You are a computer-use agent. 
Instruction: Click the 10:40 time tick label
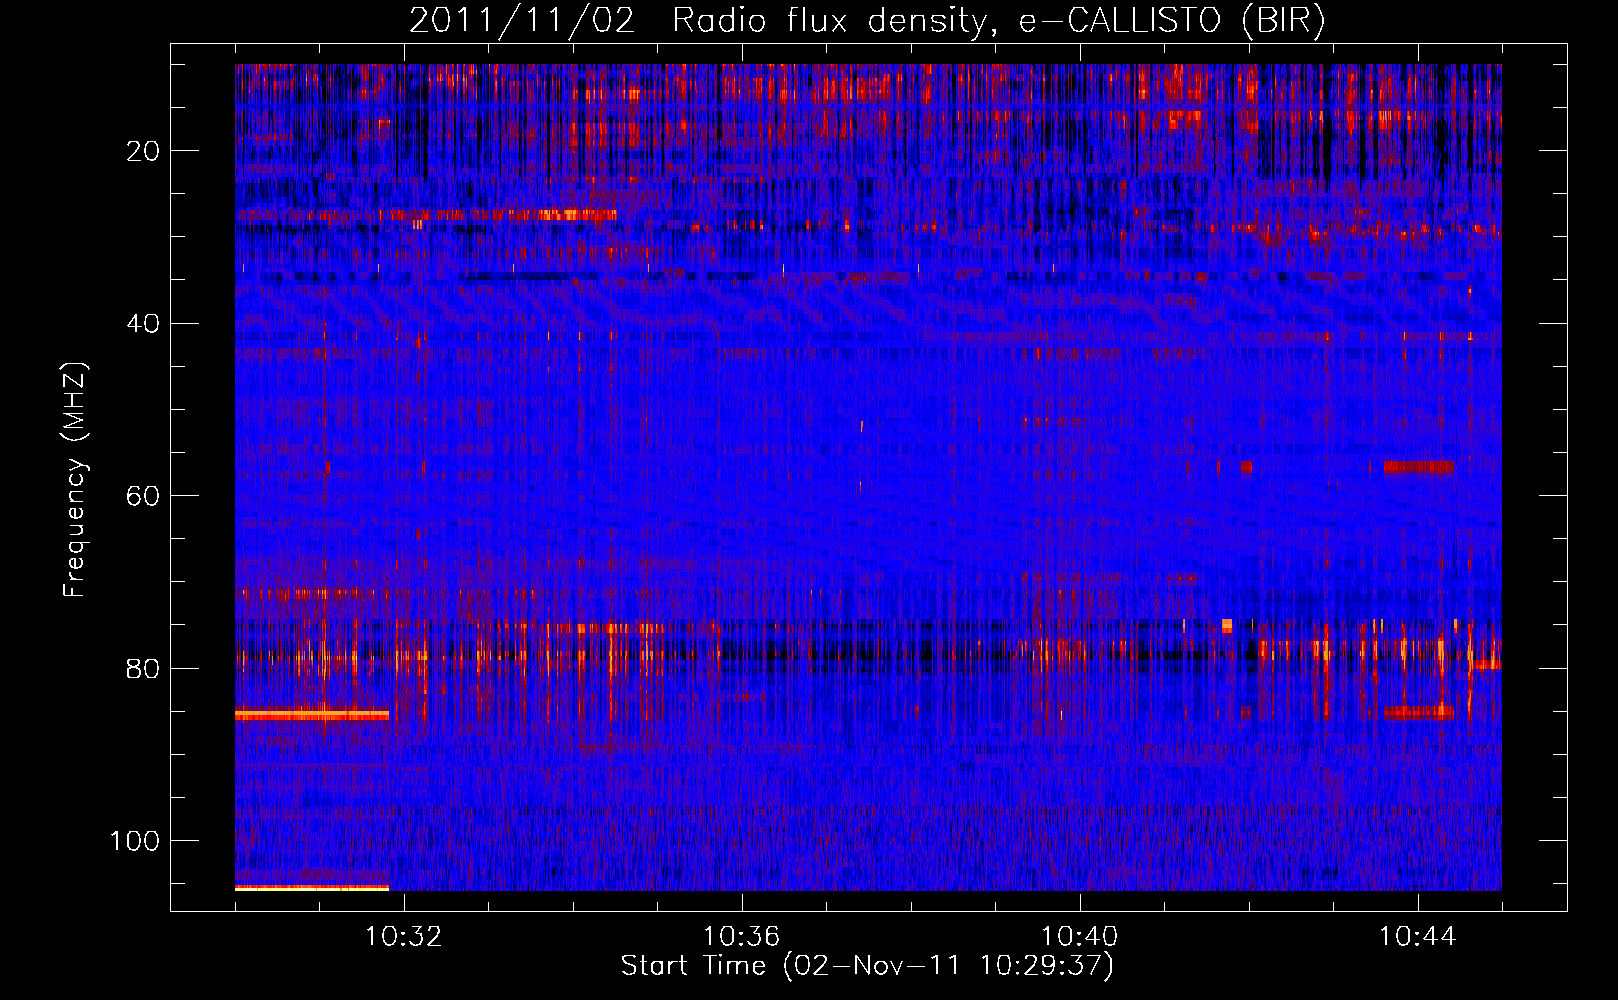(1079, 937)
